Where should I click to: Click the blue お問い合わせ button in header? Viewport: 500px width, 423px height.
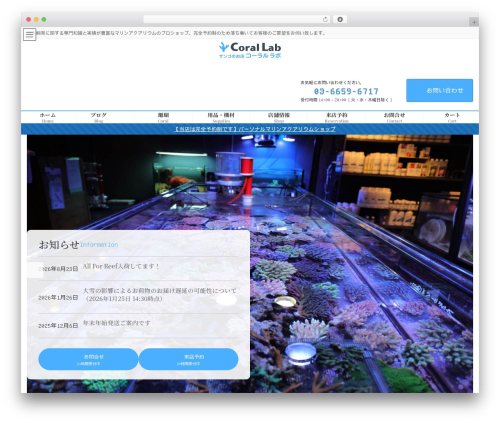439,90
